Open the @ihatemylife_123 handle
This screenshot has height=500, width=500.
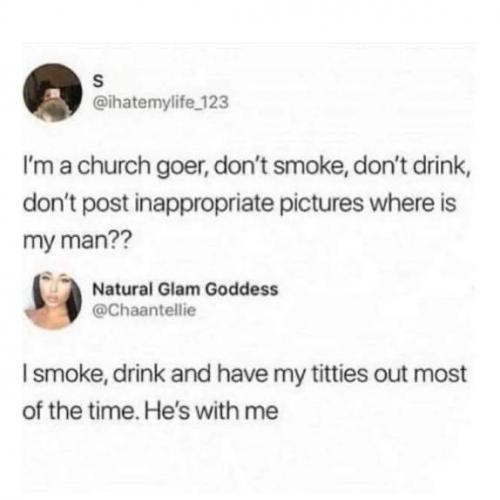[x=161, y=102]
